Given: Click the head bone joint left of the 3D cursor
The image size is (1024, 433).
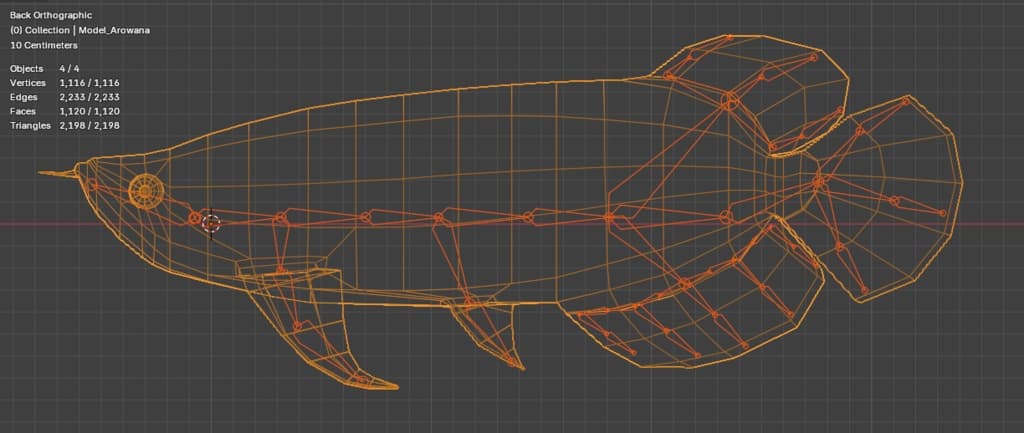Looking at the screenshot, I should pyautogui.click(x=195, y=218).
